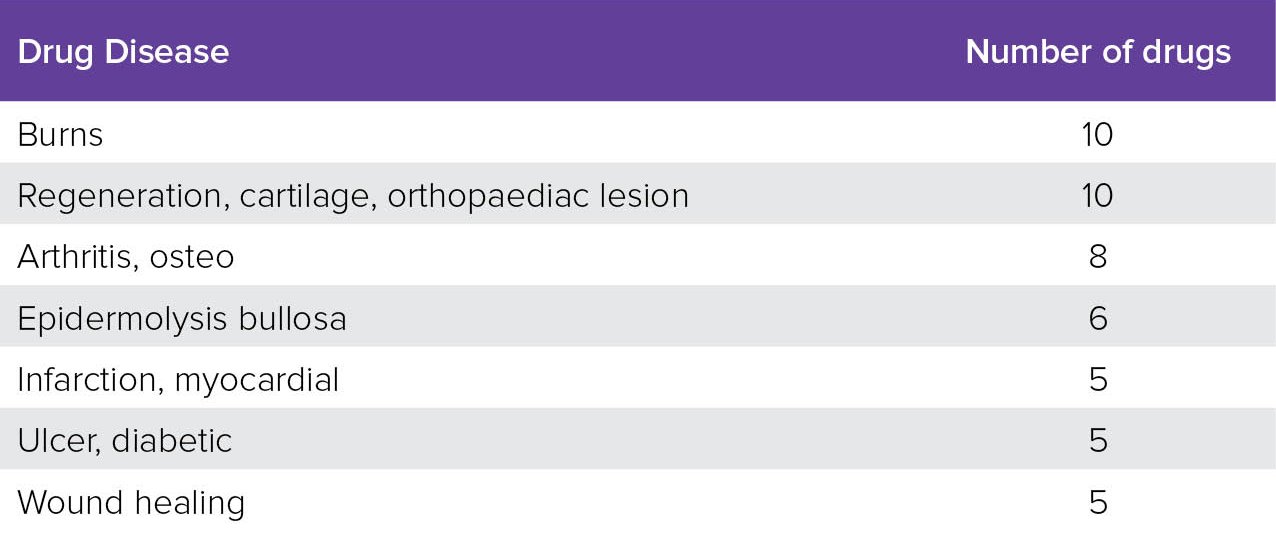
Task: Click the number 8 in the Arthritis row
Action: coord(1098,257)
